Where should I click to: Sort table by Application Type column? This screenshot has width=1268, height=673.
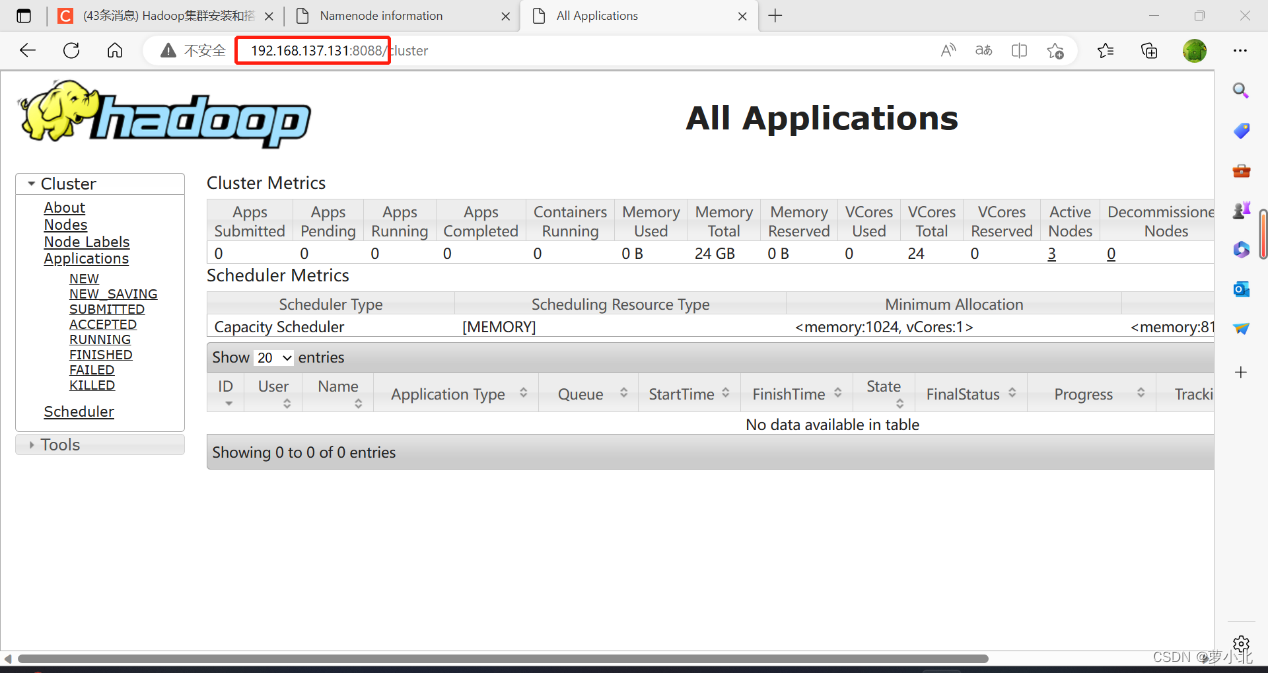tap(456, 393)
